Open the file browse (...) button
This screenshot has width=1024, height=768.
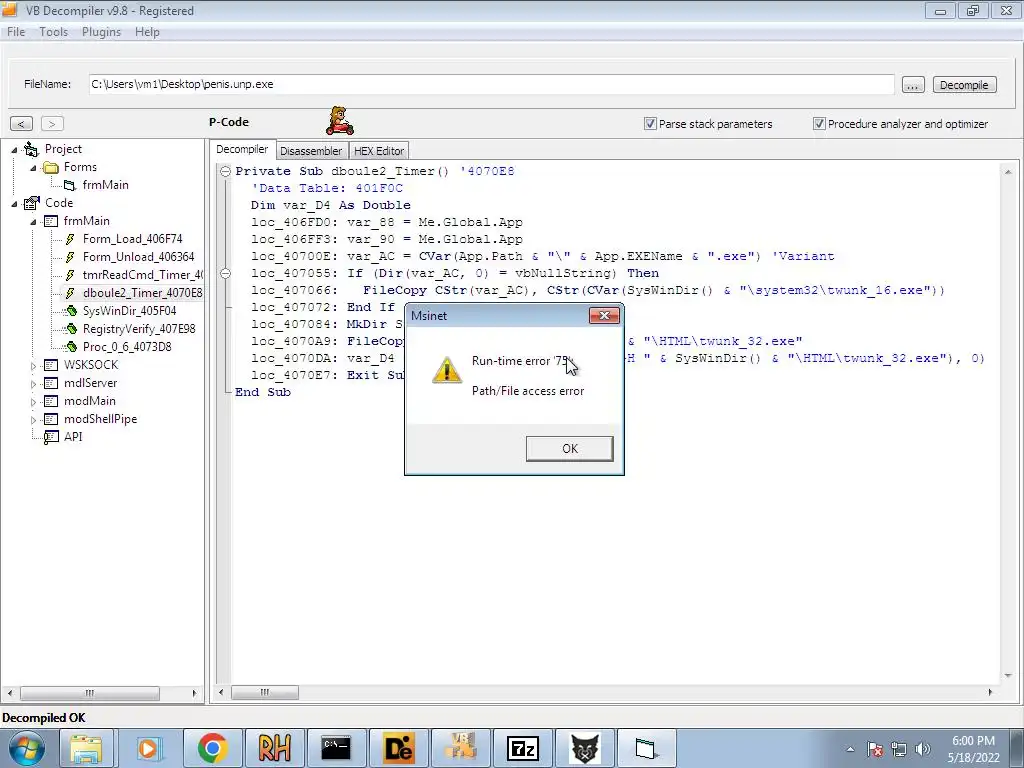click(913, 85)
